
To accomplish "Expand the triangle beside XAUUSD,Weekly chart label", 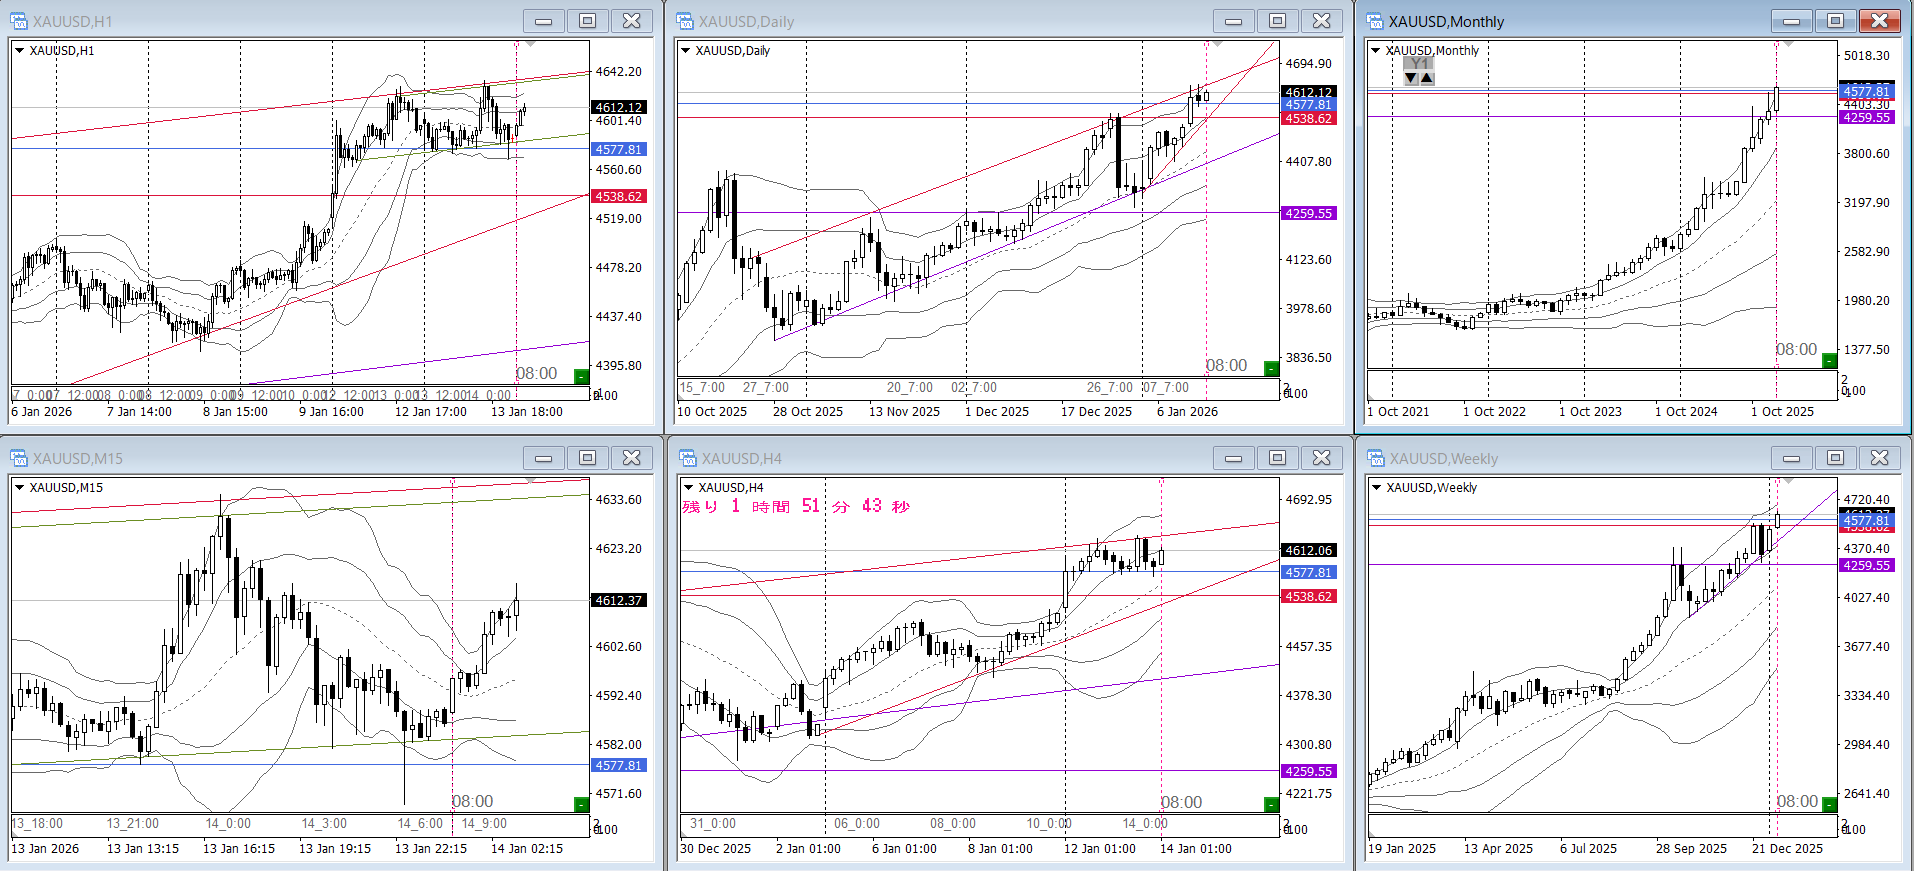I will 1376,488.
